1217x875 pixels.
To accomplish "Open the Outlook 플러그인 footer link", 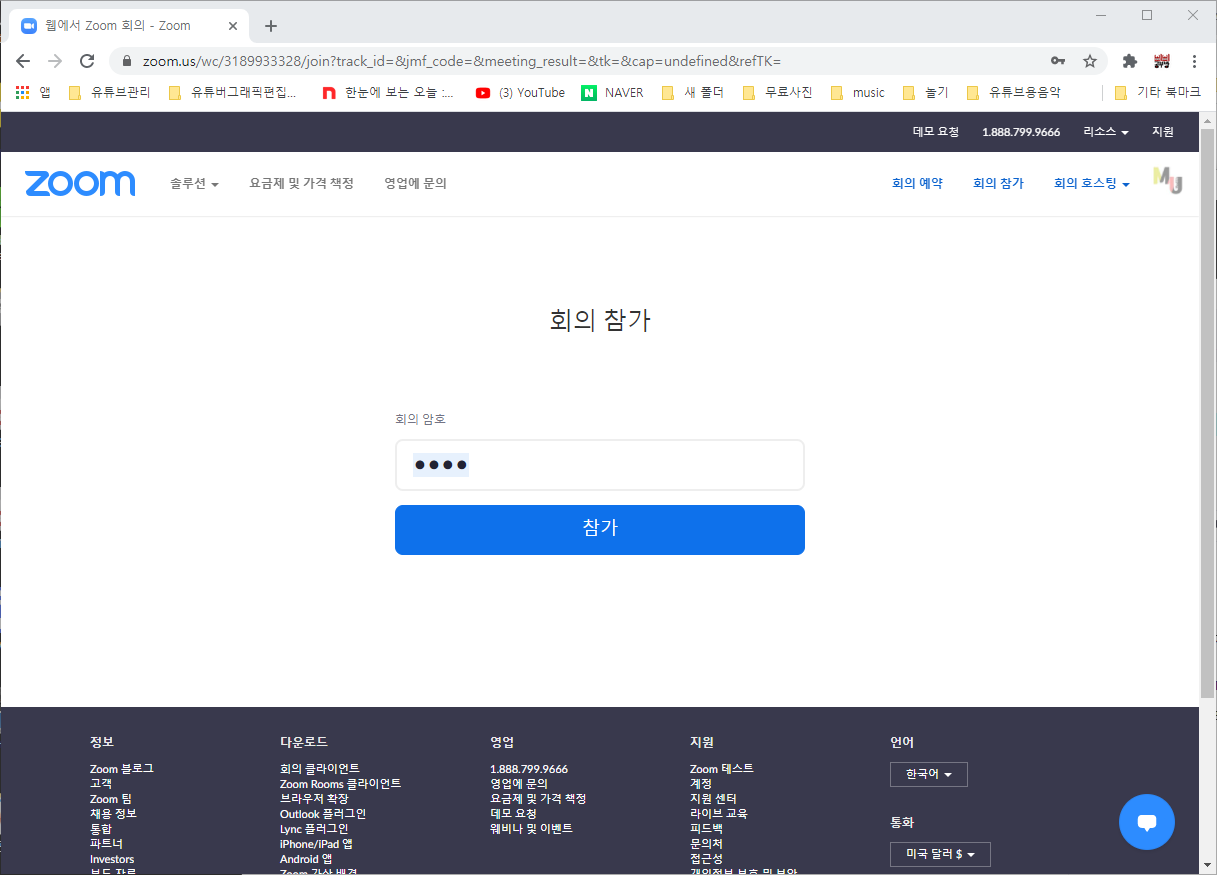I will pos(323,814).
